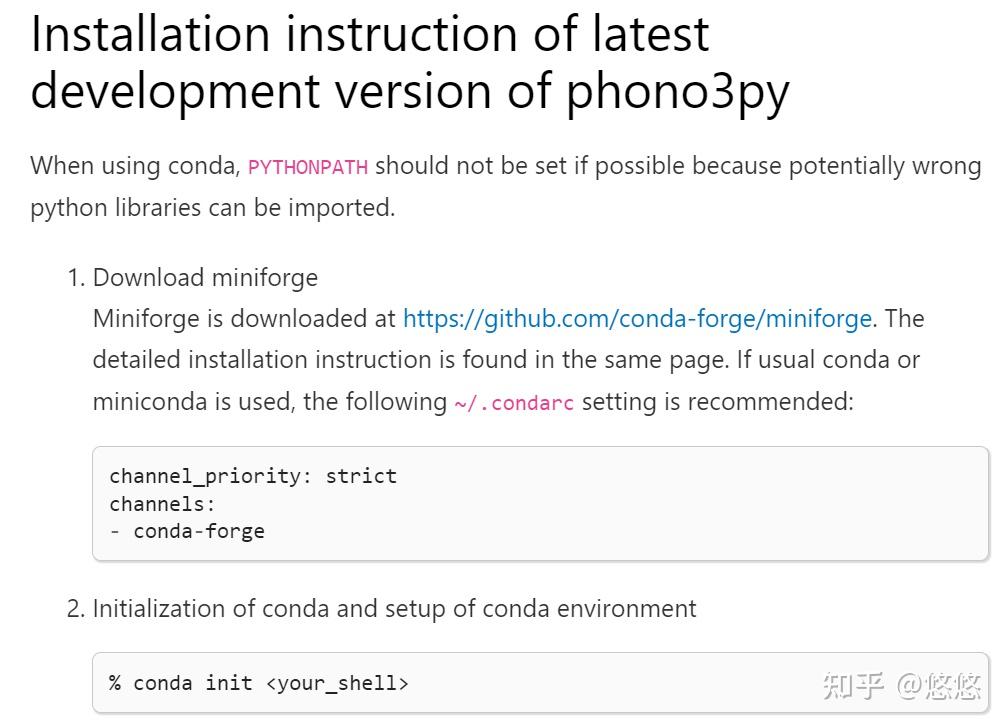Click the 'Download miniforge' list item
Screen dimensions: 1007x726
(x=205, y=277)
